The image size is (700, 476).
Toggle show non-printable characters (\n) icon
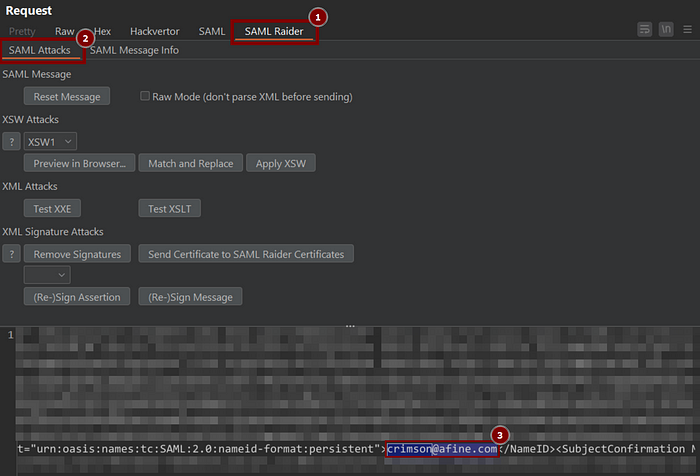666,29
